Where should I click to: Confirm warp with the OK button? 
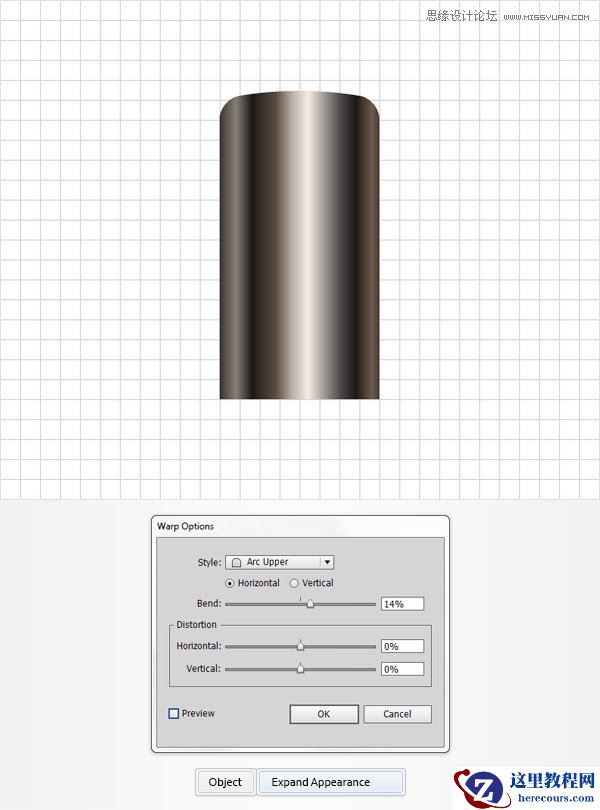[324, 714]
